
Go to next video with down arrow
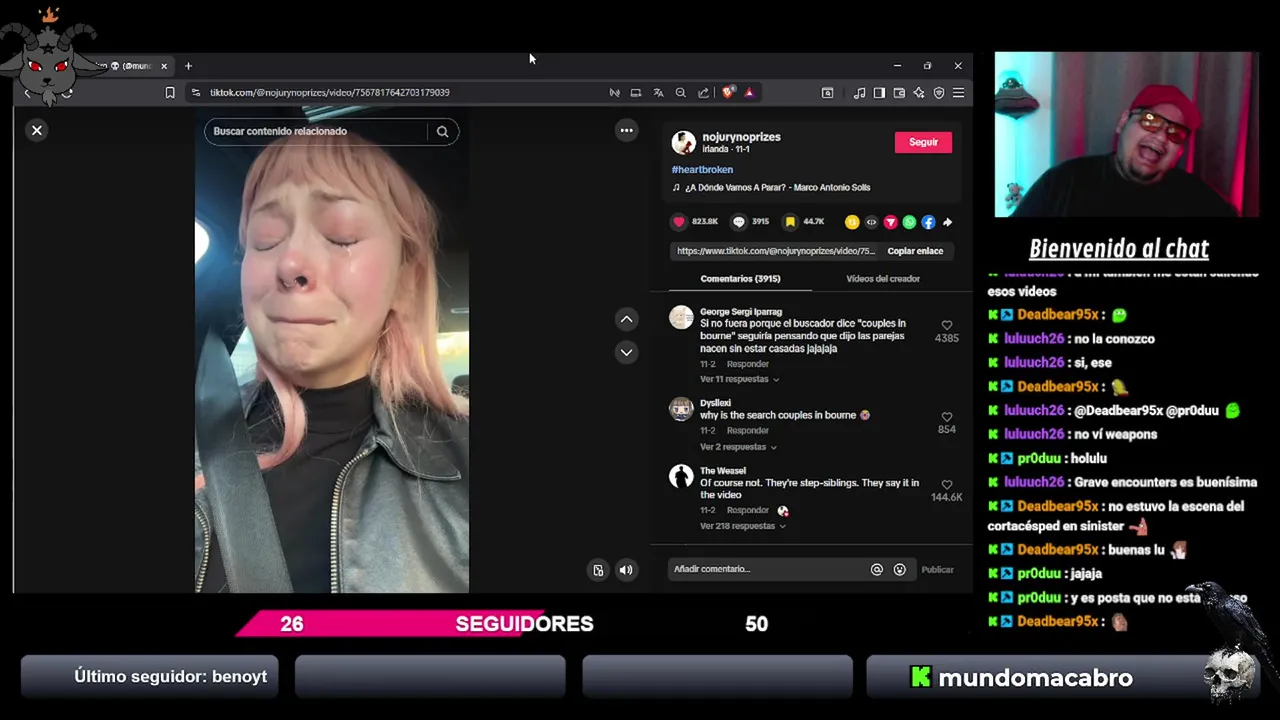tap(626, 352)
